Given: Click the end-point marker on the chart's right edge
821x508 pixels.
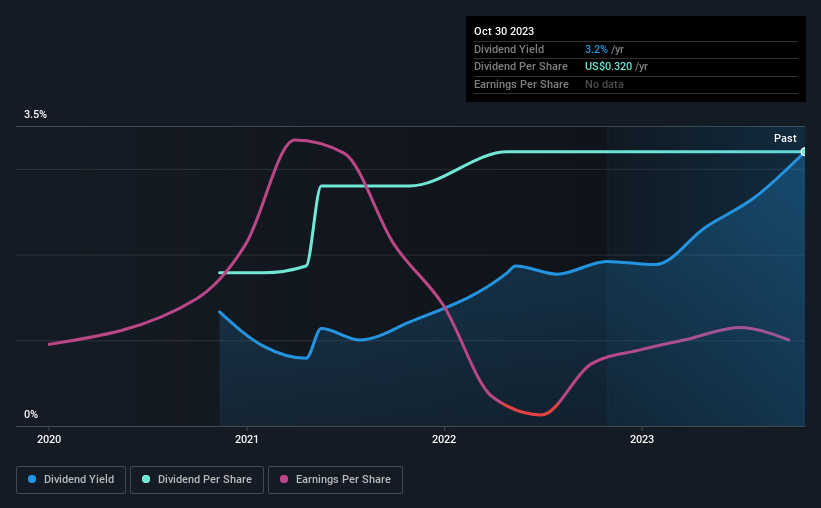Looking at the screenshot, I should point(804,152).
